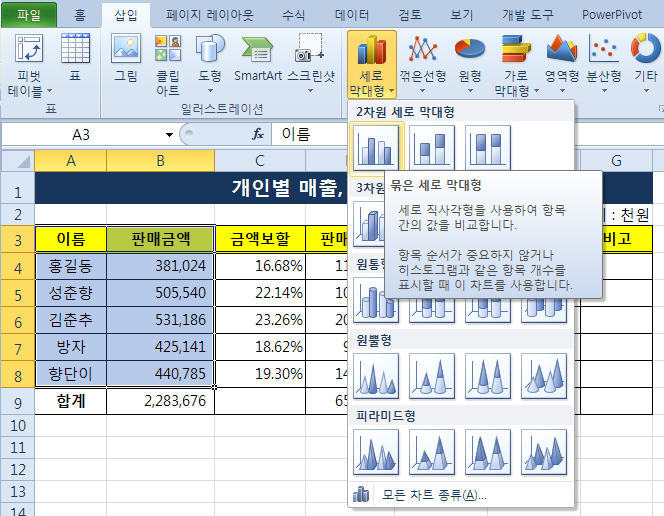The width and height of the screenshot is (664, 516).
Task: Open the Name Box dropdown arrow
Action: pos(169,134)
